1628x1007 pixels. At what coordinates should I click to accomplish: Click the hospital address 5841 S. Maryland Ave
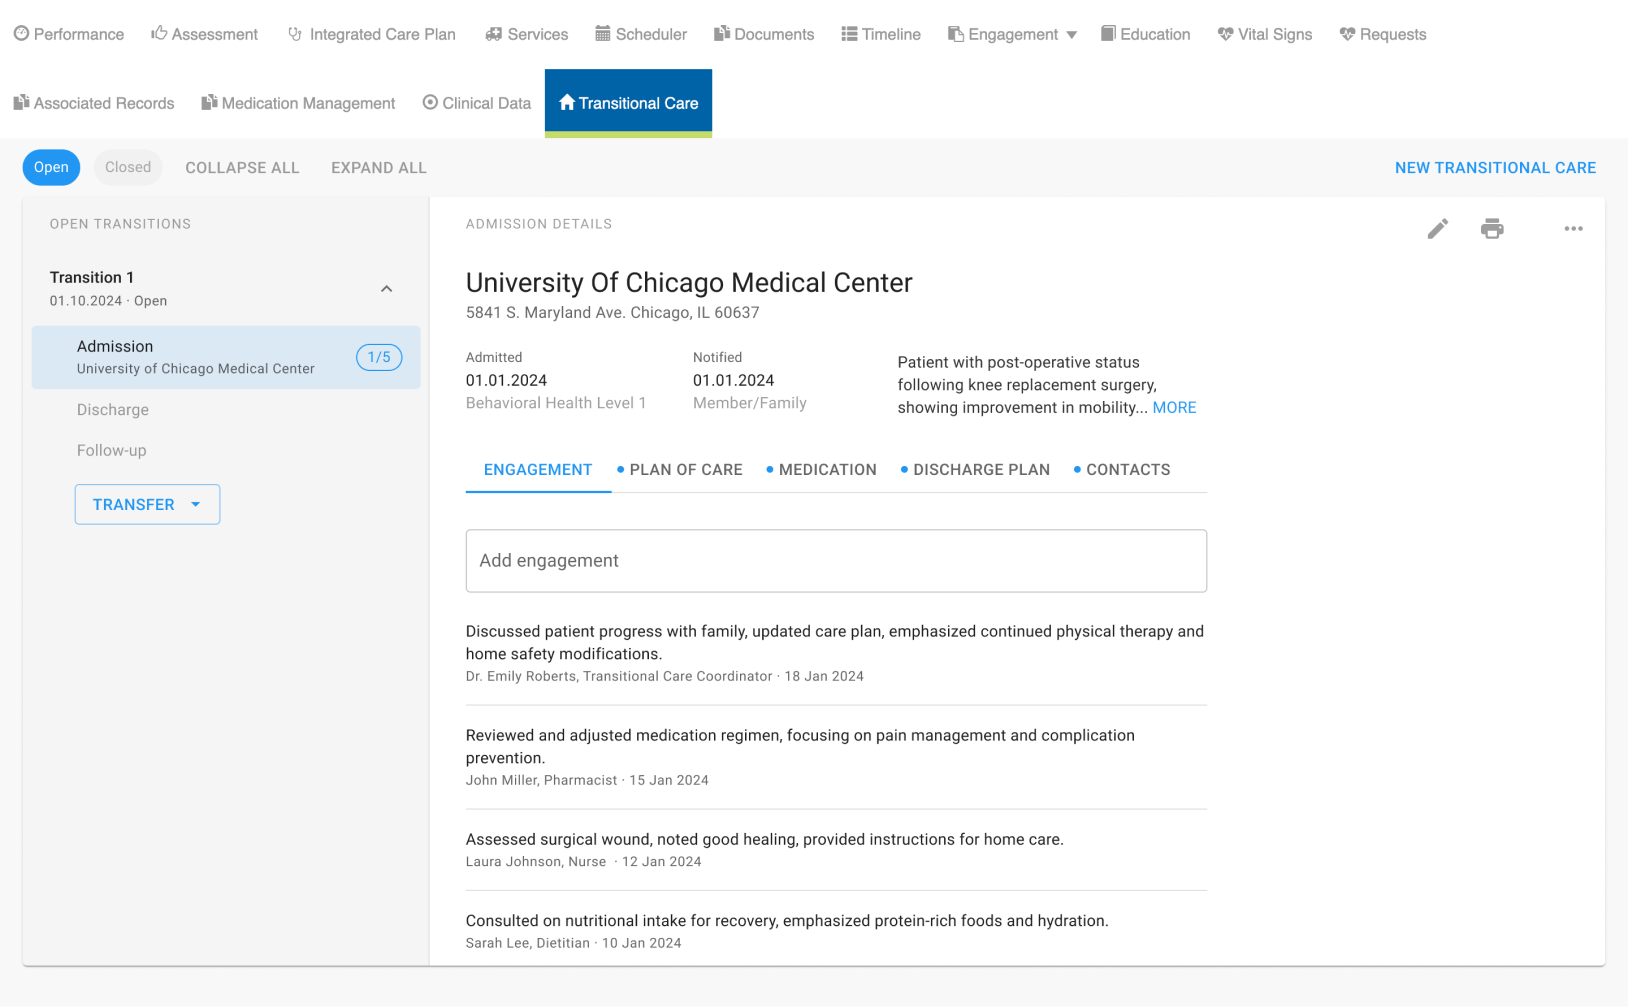[x=612, y=313]
